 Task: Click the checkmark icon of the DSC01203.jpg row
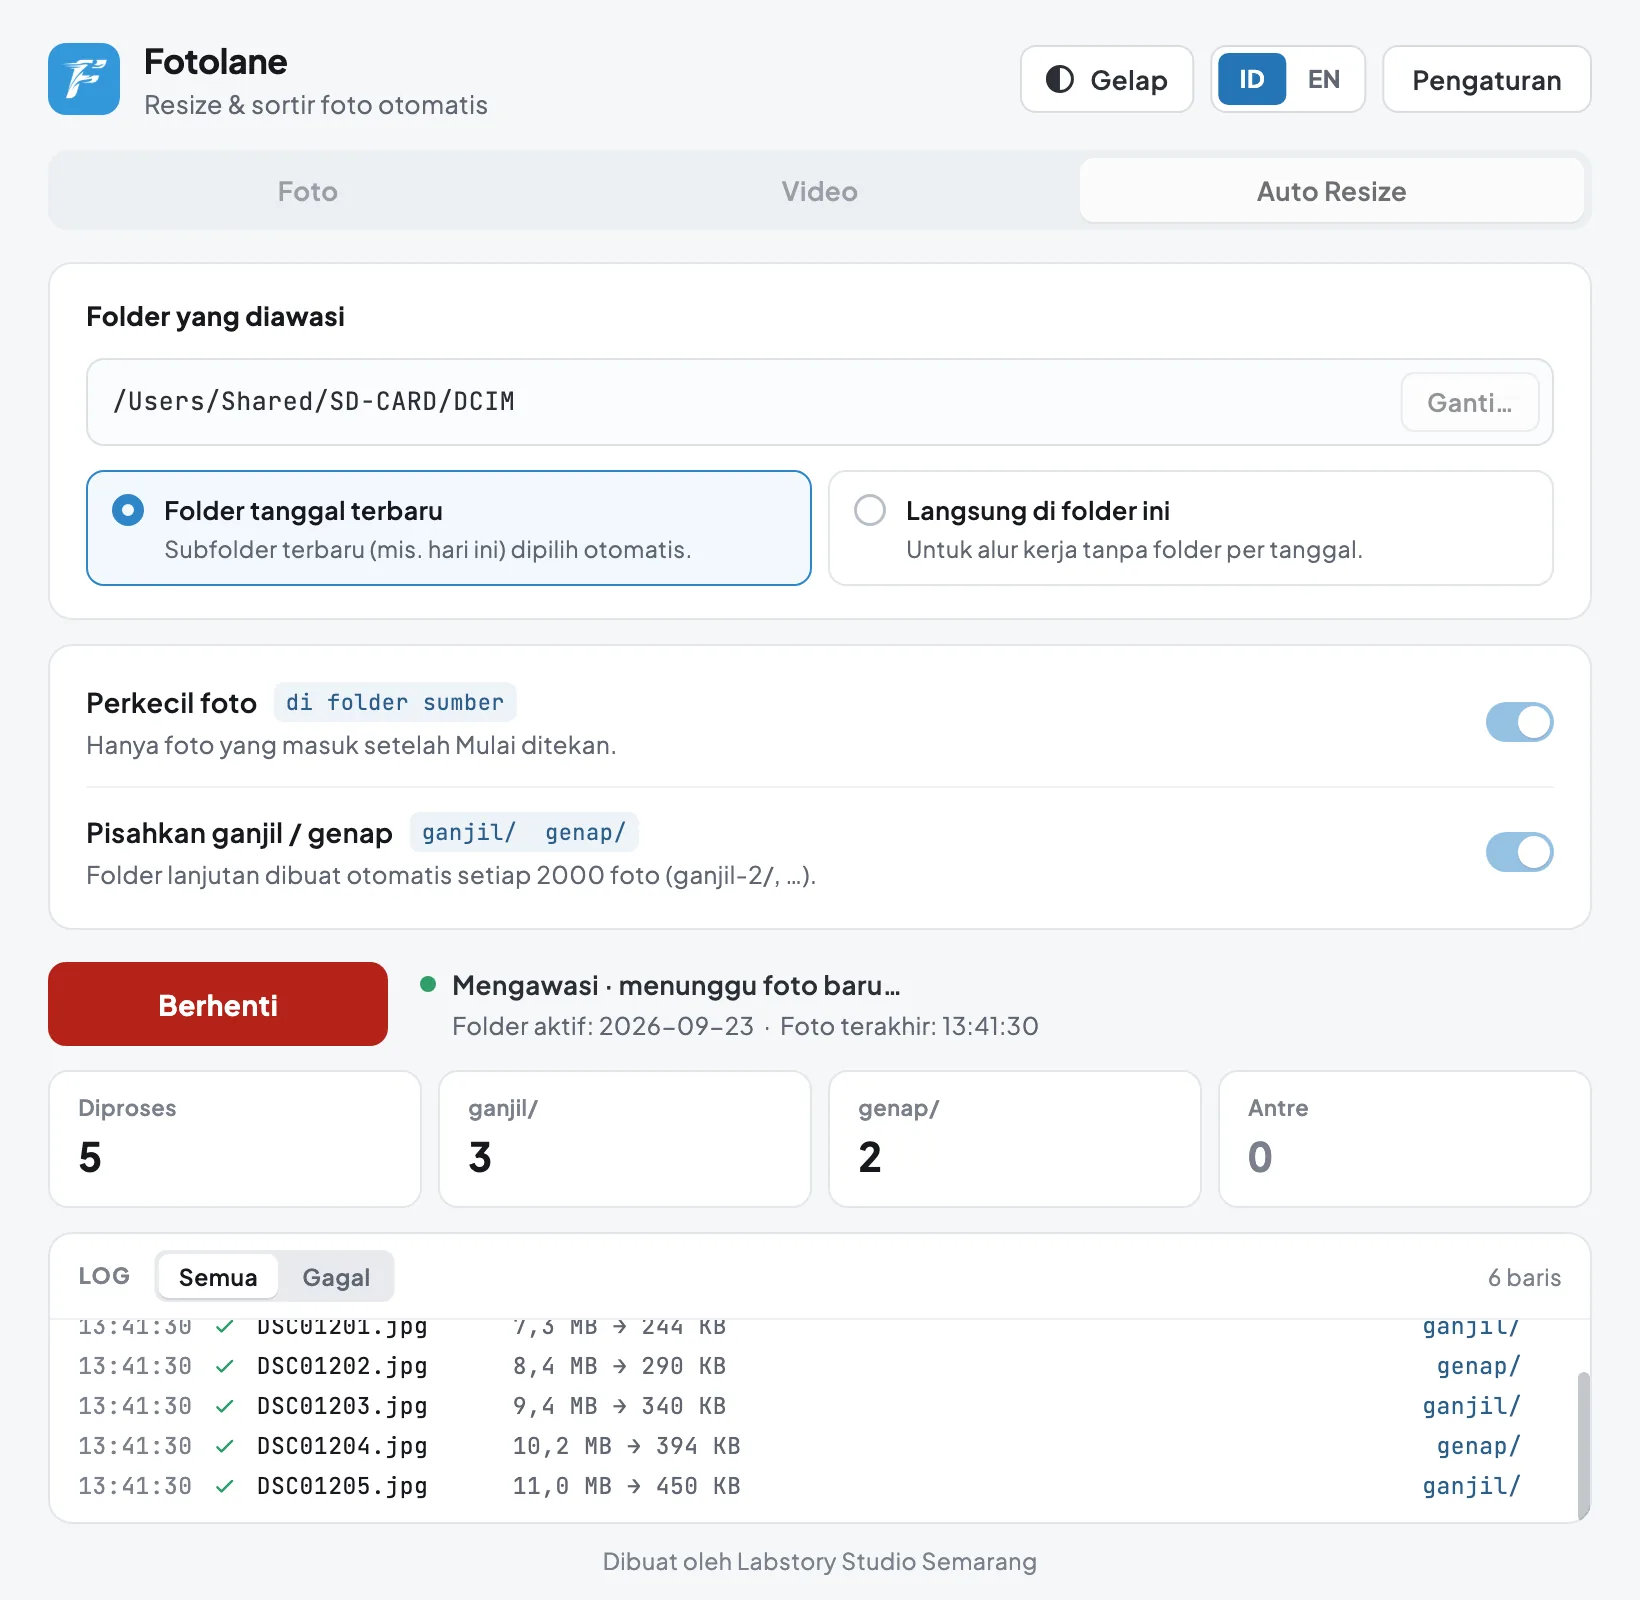(x=225, y=1406)
